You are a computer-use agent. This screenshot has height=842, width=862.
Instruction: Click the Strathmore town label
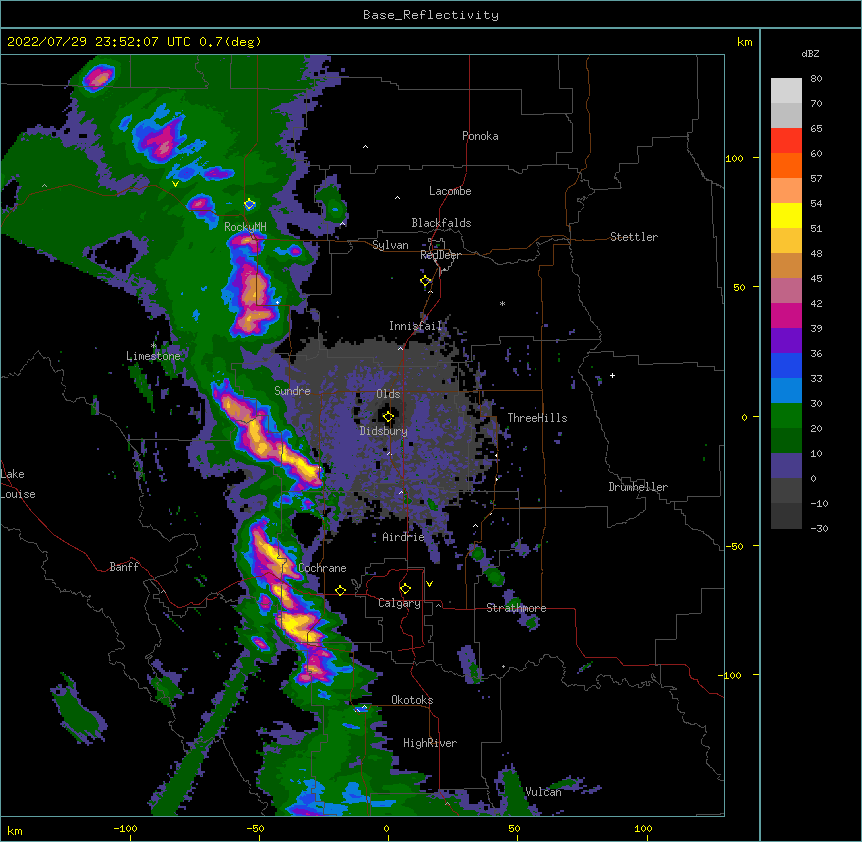[516, 608]
